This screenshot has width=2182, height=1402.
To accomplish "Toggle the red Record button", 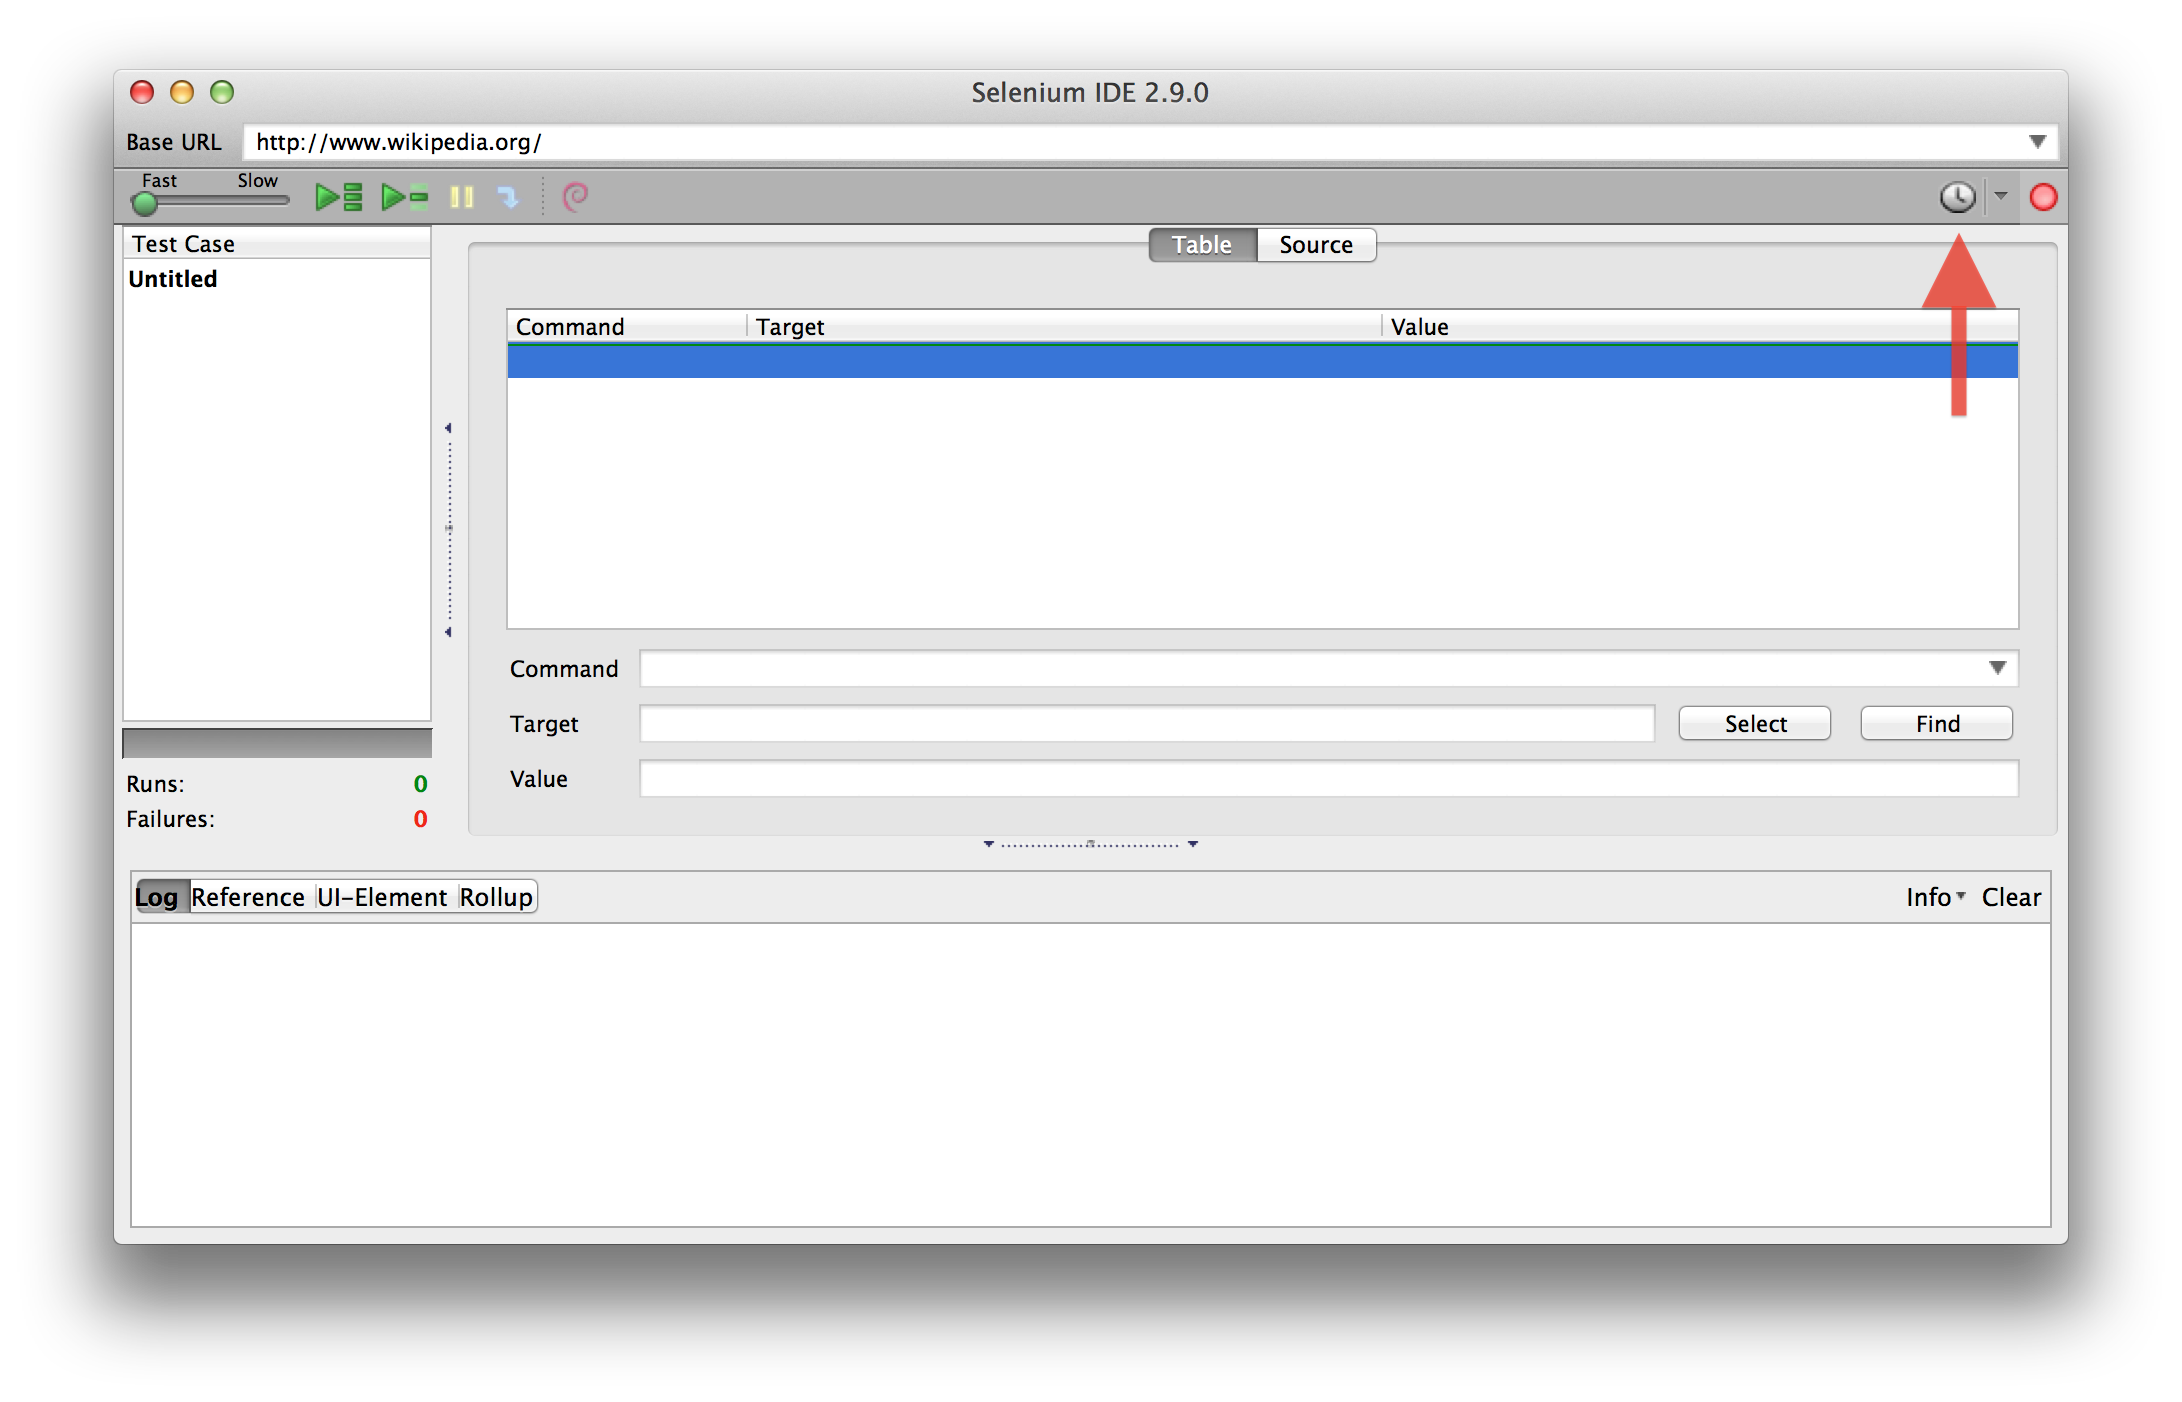I will [2043, 197].
